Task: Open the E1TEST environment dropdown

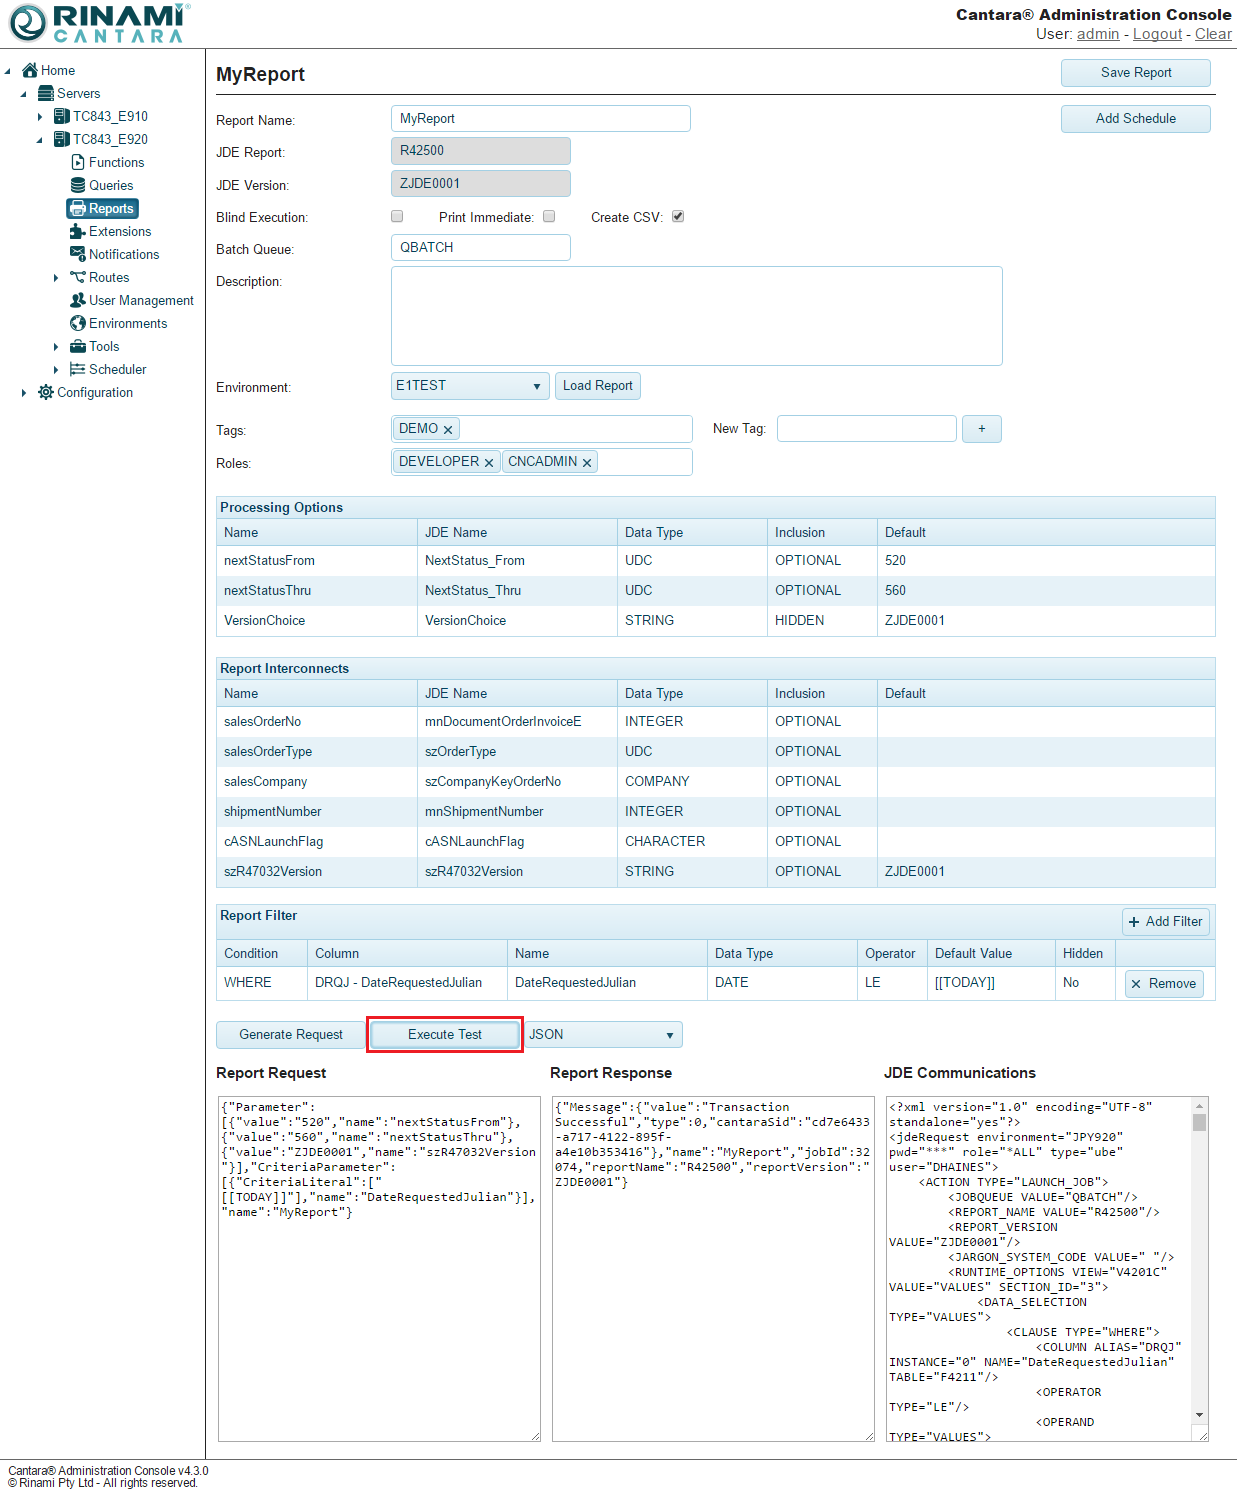Action: 470,386
